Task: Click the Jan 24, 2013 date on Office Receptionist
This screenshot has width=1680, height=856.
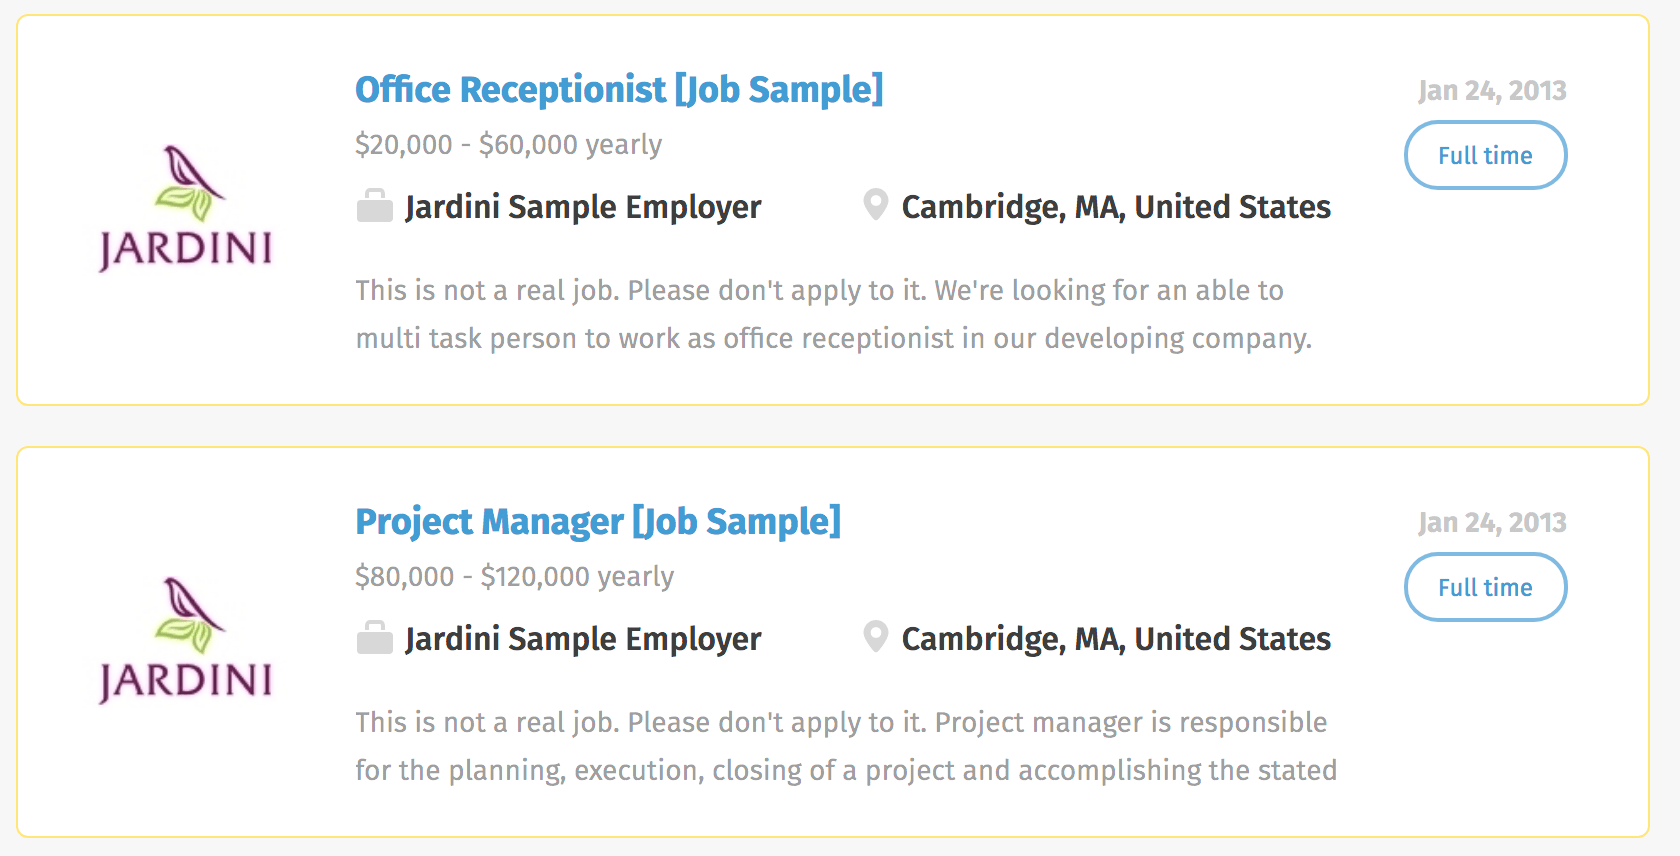Action: coord(1491,91)
